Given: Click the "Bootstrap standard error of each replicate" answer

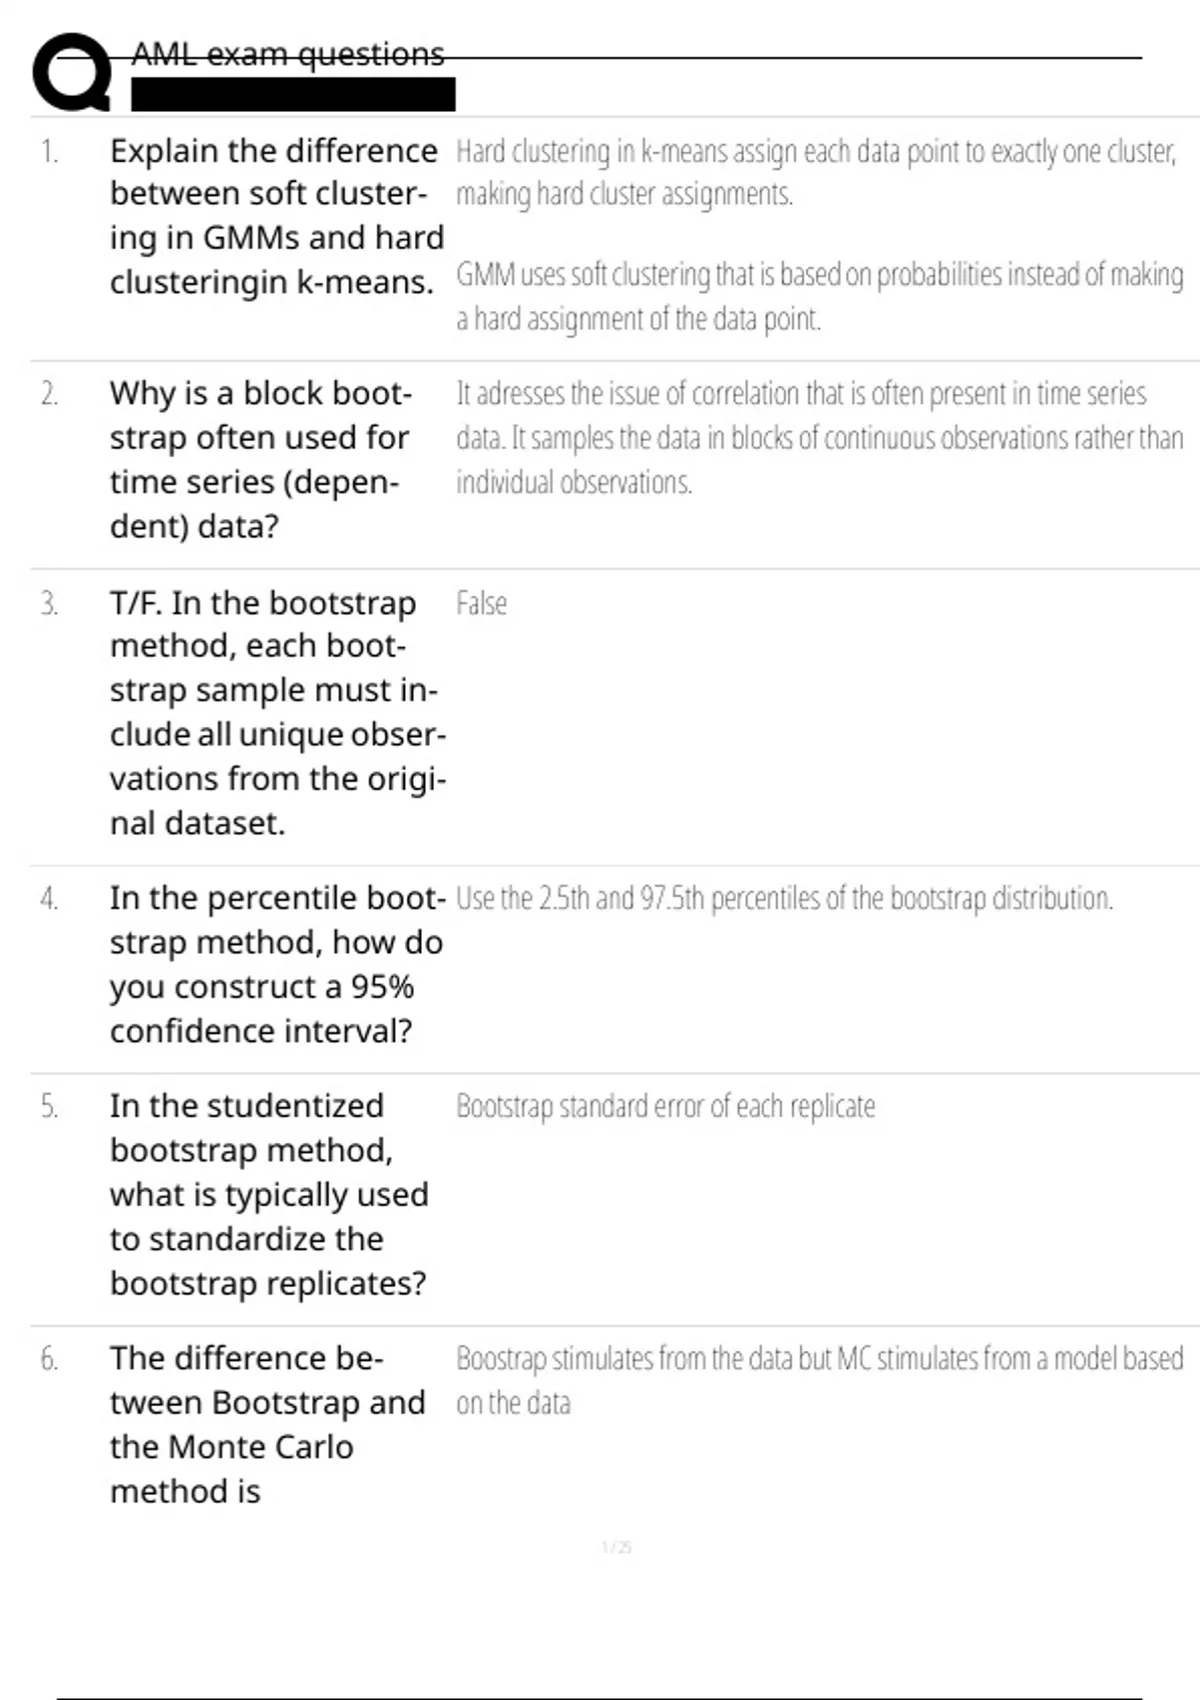Looking at the screenshot, I should 665,1107.
